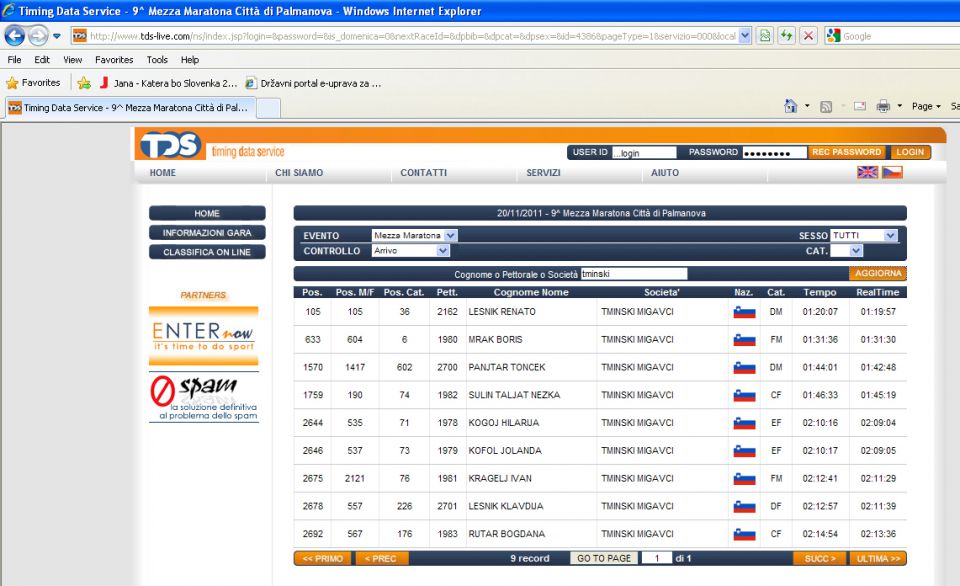Image resolution: width=960 pixels, height=586 pixels.
Task: Open the Jana - Katera bo Slovenka bookmark
Action: pos(168,83)
